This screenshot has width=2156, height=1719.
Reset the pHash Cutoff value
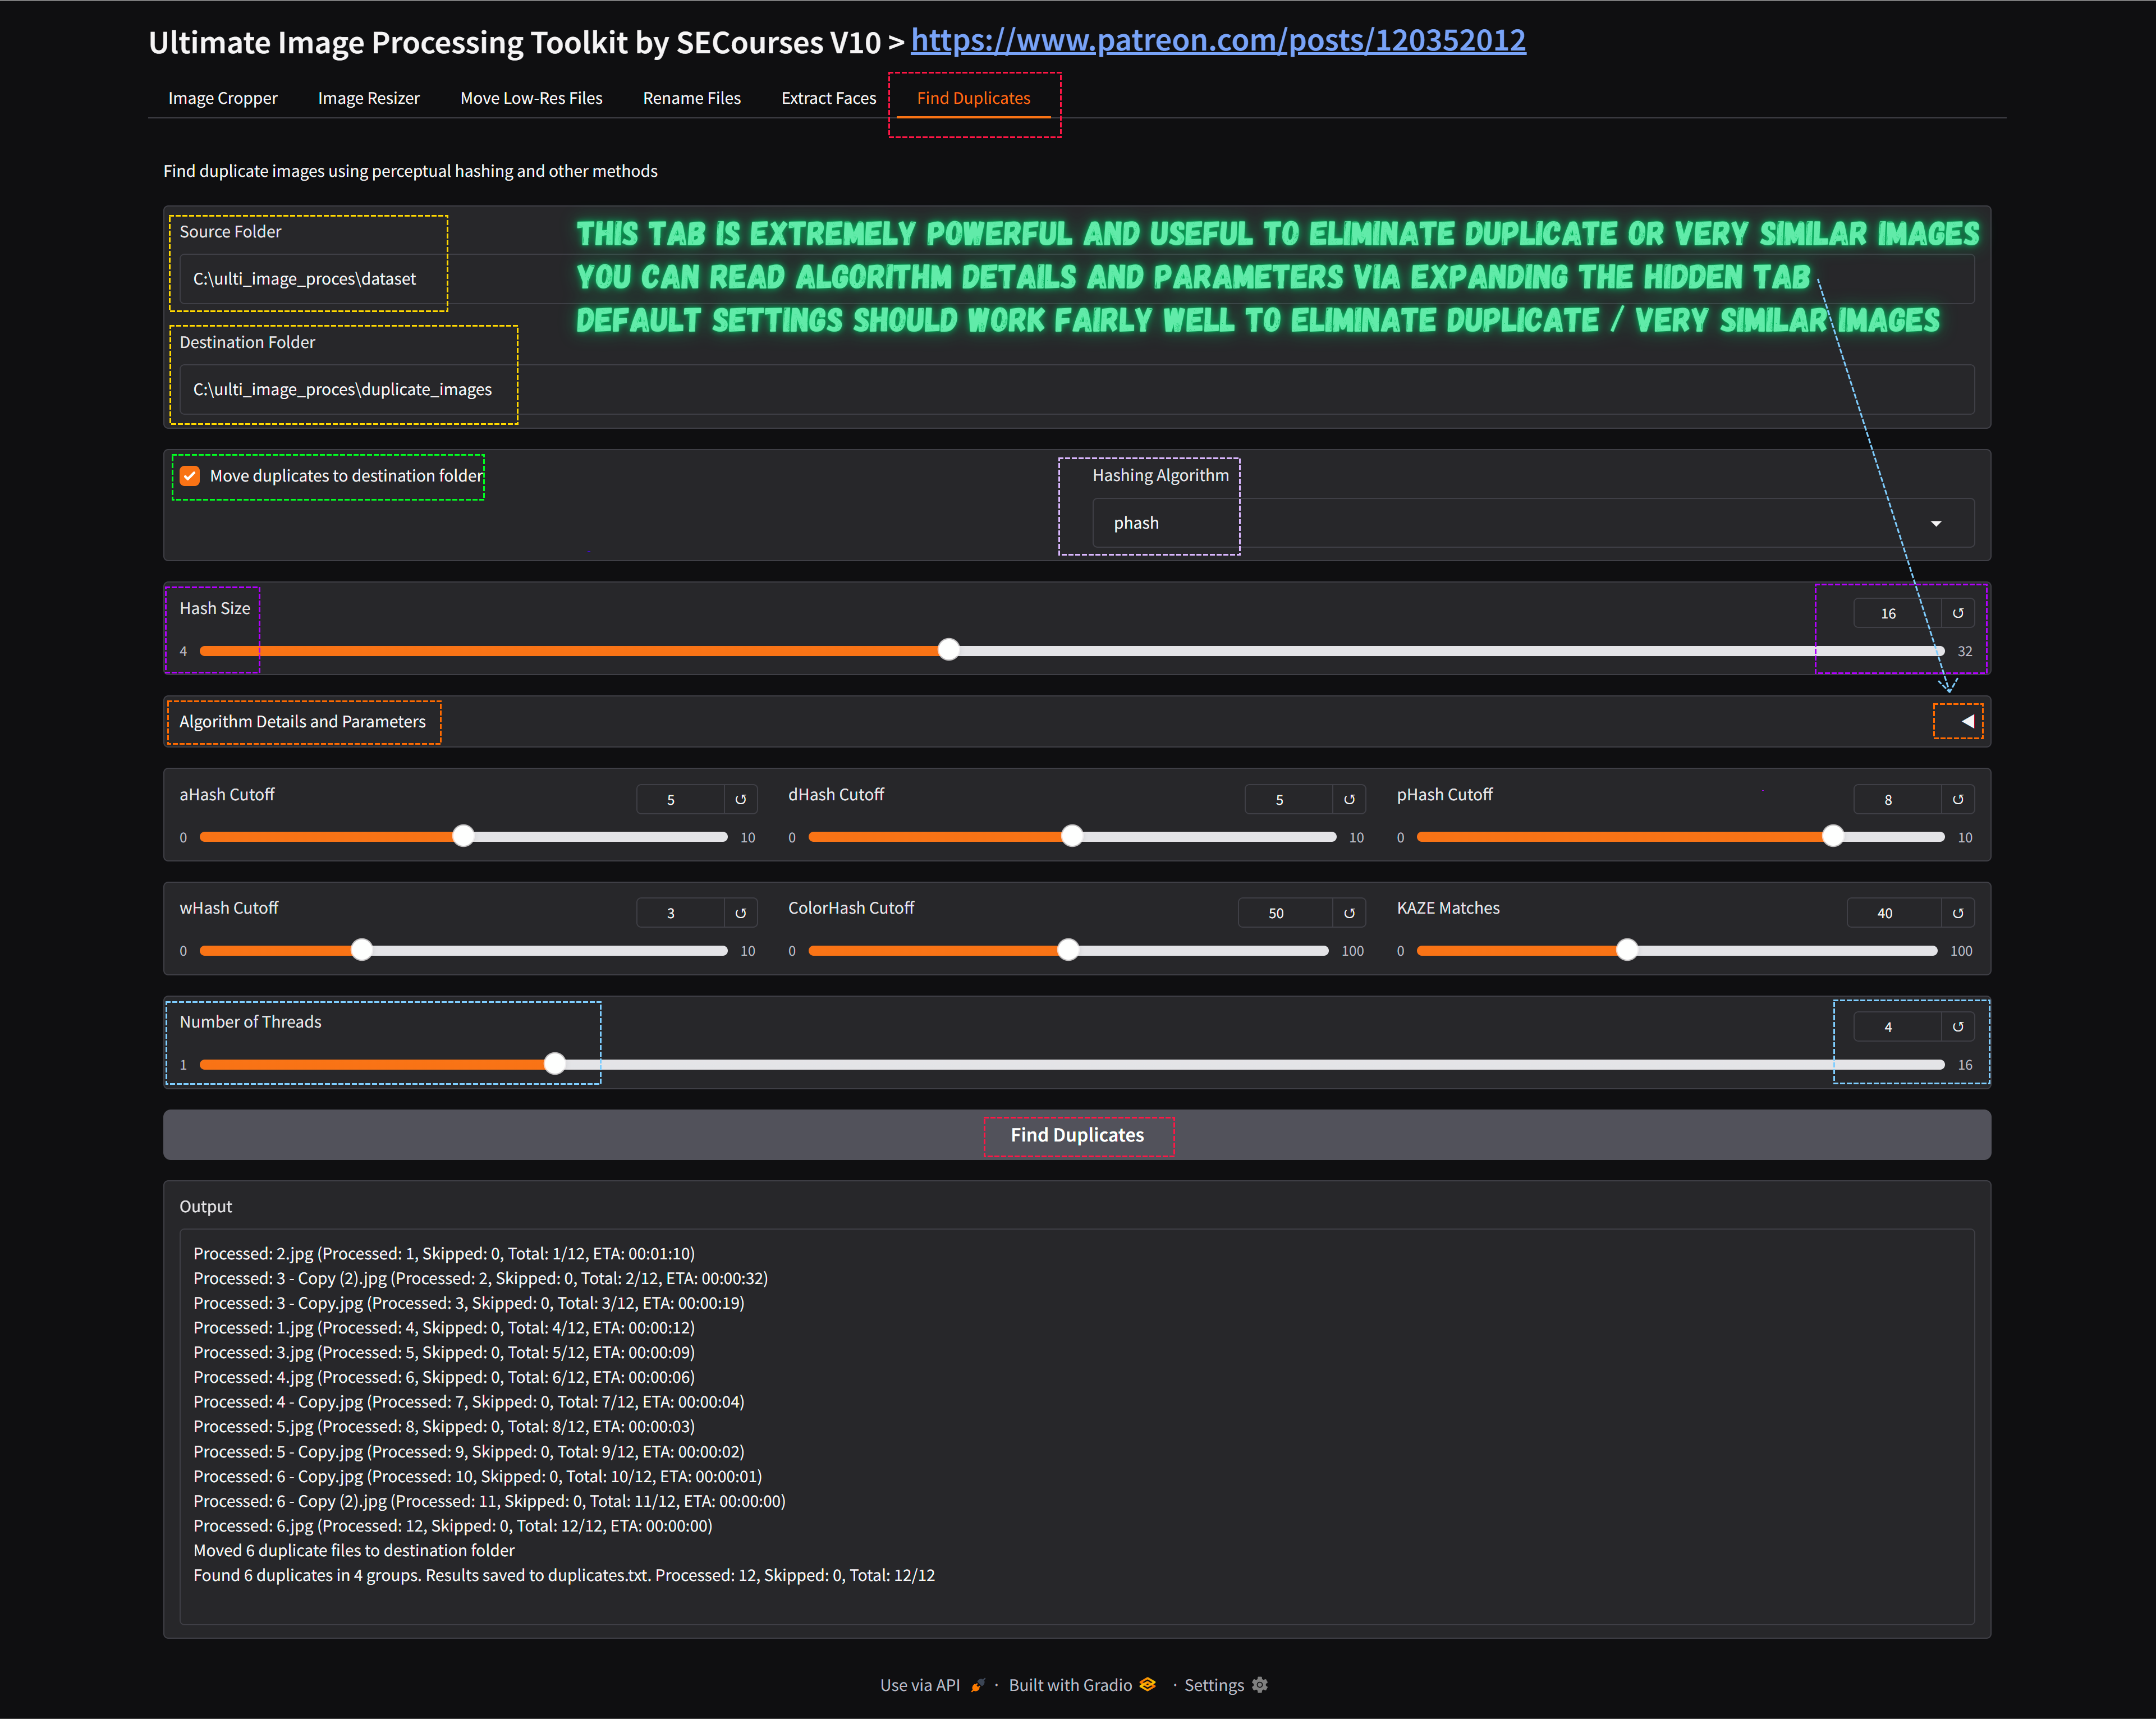pos(1957,799)
